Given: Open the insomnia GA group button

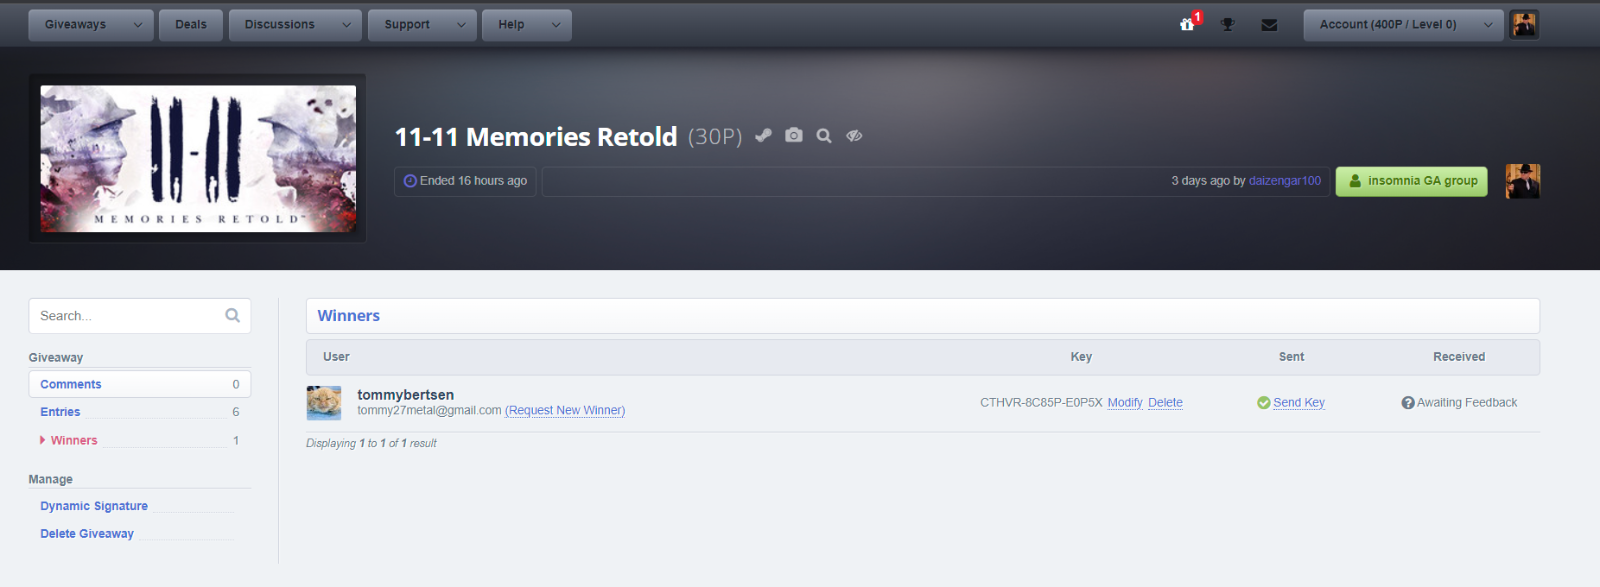Looking at the screenshot, I should click(x=1412, y=181).
